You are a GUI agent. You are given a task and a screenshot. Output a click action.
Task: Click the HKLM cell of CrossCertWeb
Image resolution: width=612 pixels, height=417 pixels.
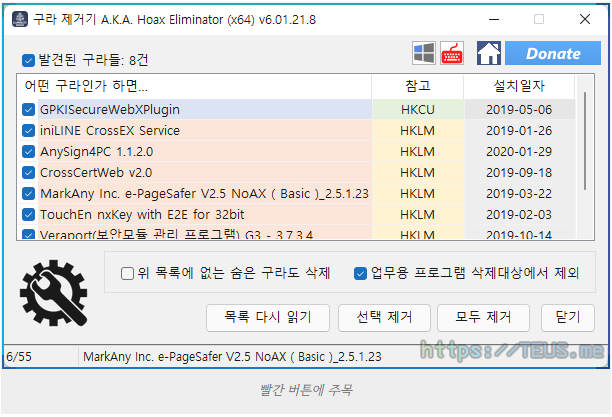coord(418,173)
